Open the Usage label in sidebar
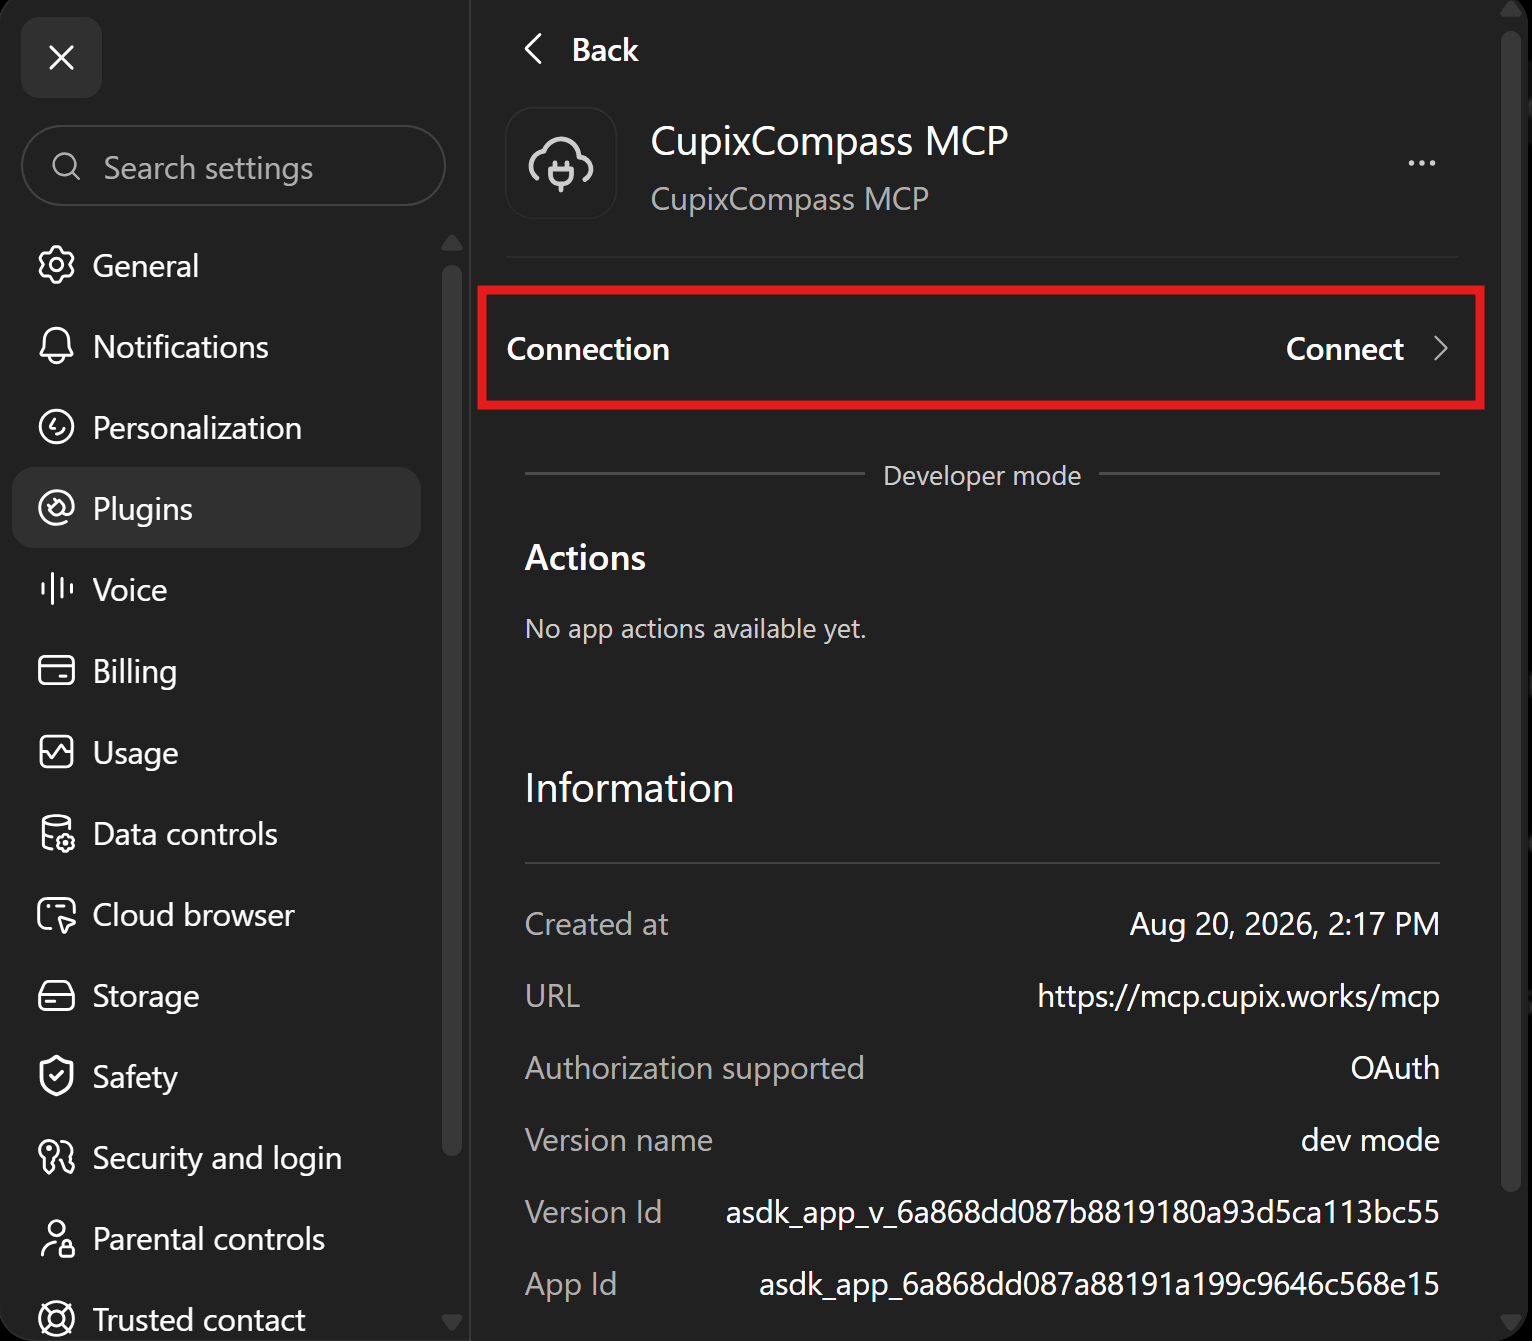 135,752
